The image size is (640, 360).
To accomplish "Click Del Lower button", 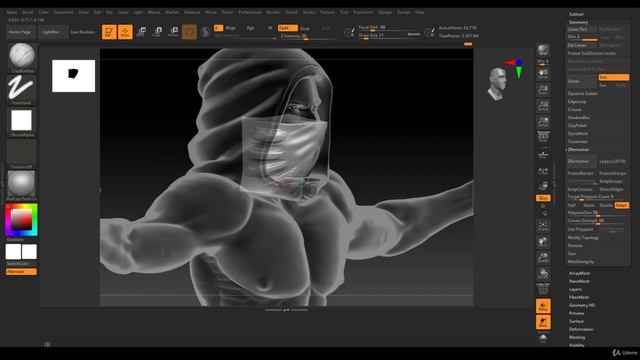I will (x=582, y=45).
